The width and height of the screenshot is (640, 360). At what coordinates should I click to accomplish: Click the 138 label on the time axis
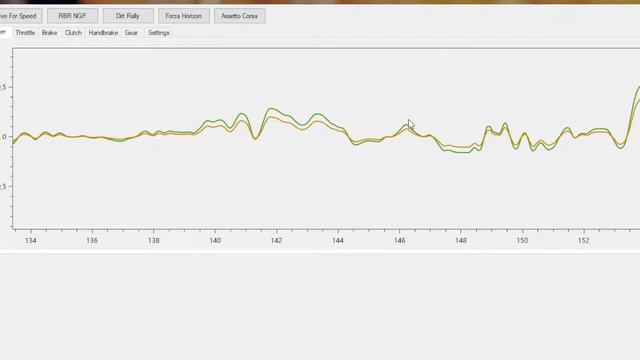[153, 240]
